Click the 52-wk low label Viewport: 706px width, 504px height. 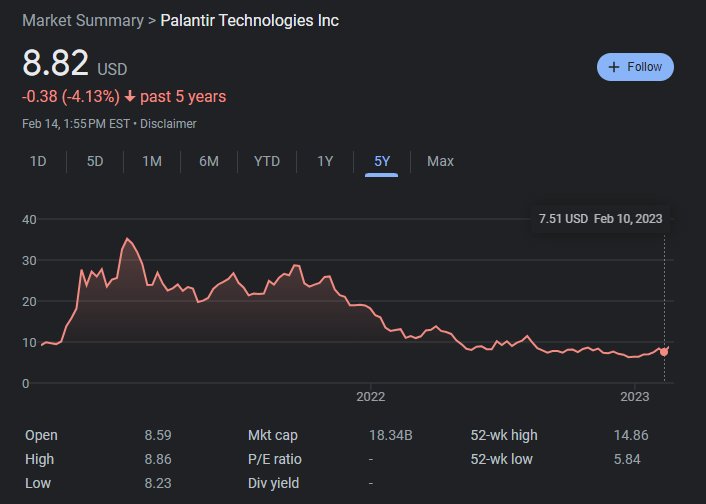coord(502,459)
